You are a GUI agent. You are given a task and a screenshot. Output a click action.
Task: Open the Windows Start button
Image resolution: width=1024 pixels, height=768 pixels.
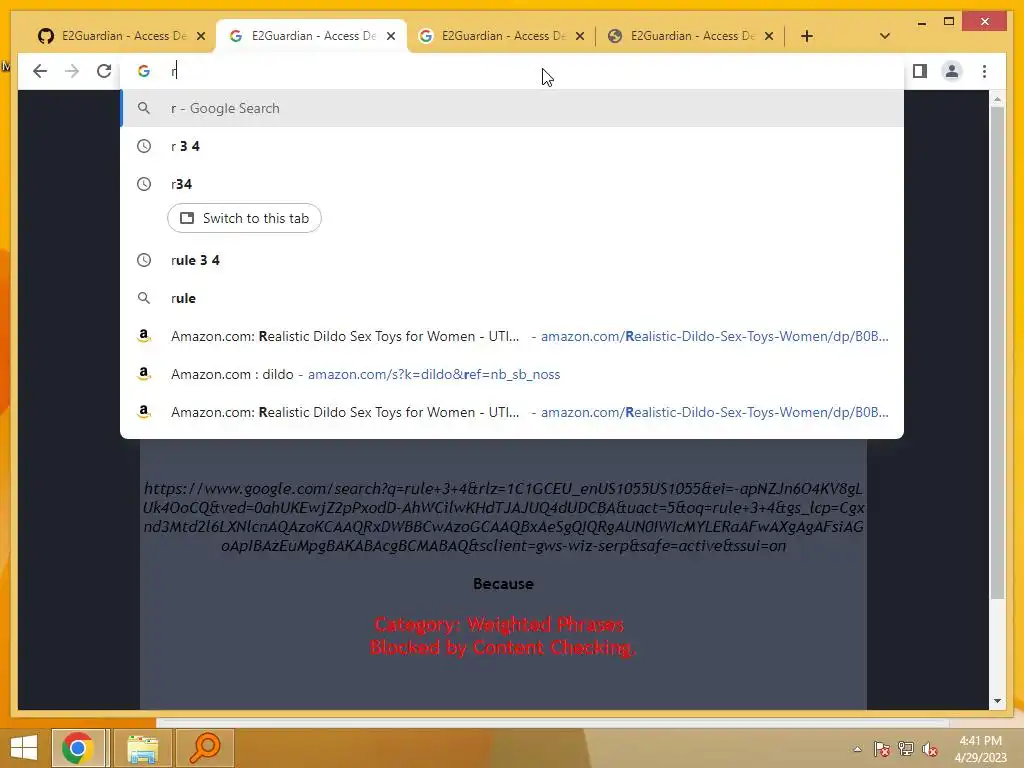(24, 748)
